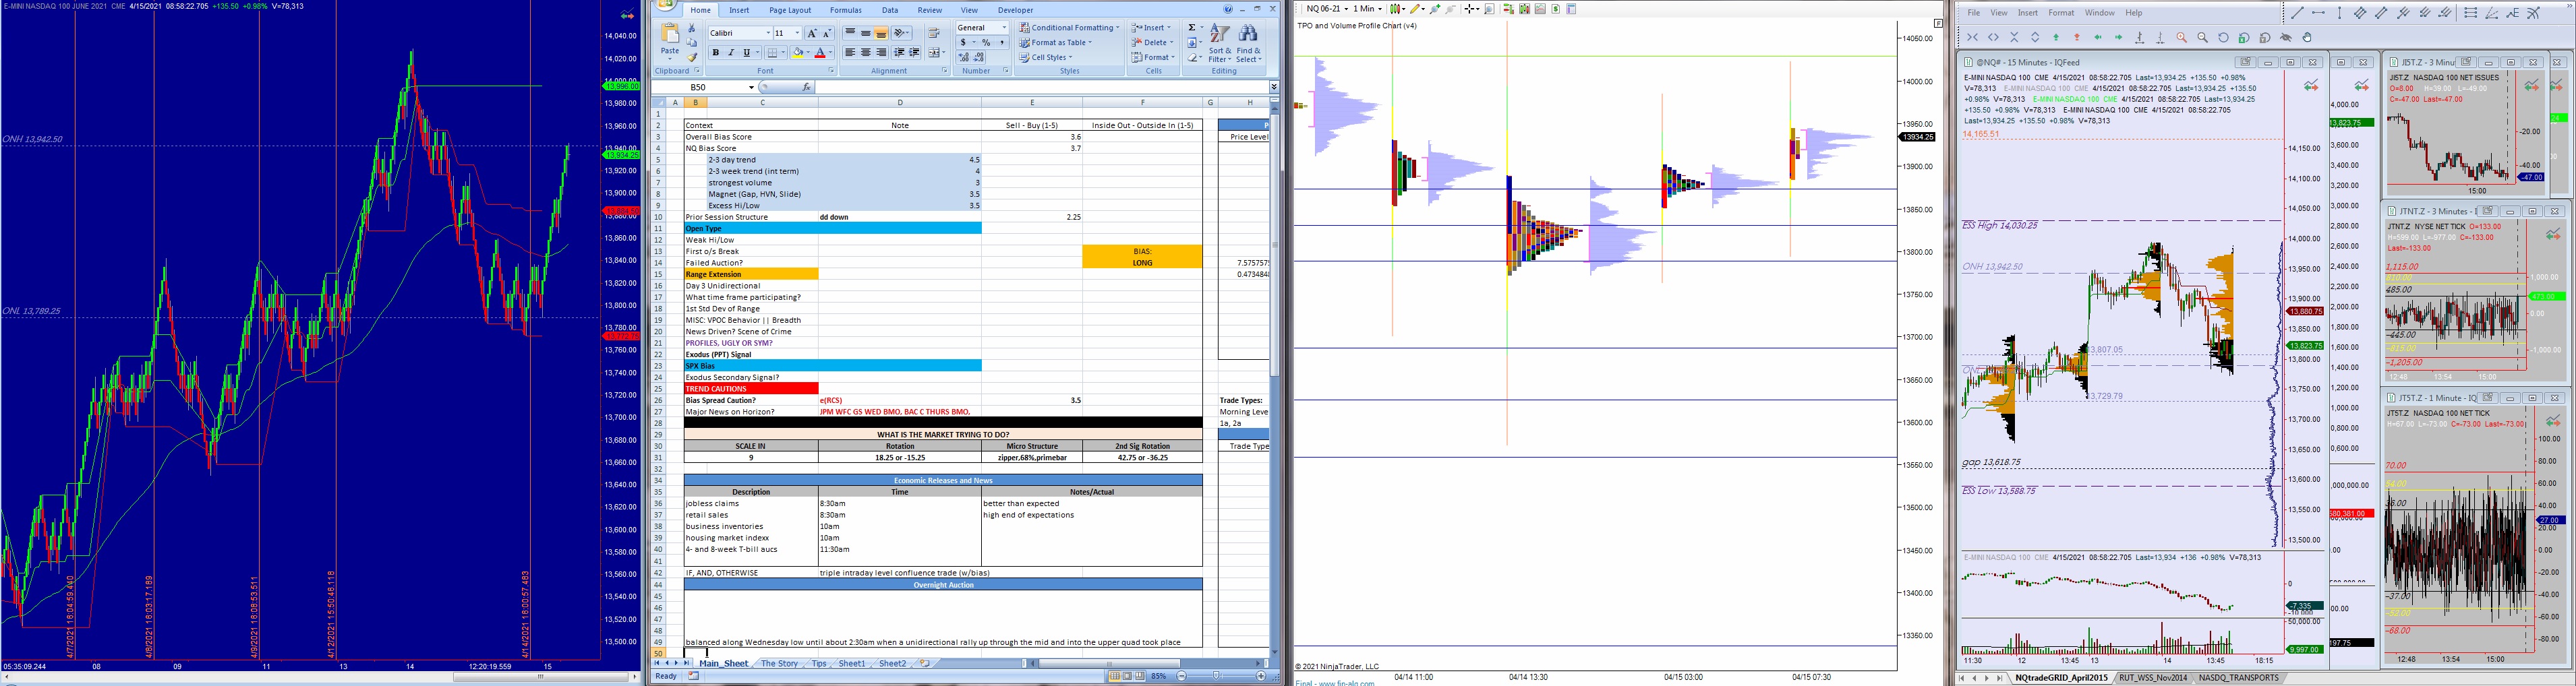Switch to the NASDQ_TRANSPORTS workspace tab
This screenshot has height=686, width=2576.
click(2238, 678)
